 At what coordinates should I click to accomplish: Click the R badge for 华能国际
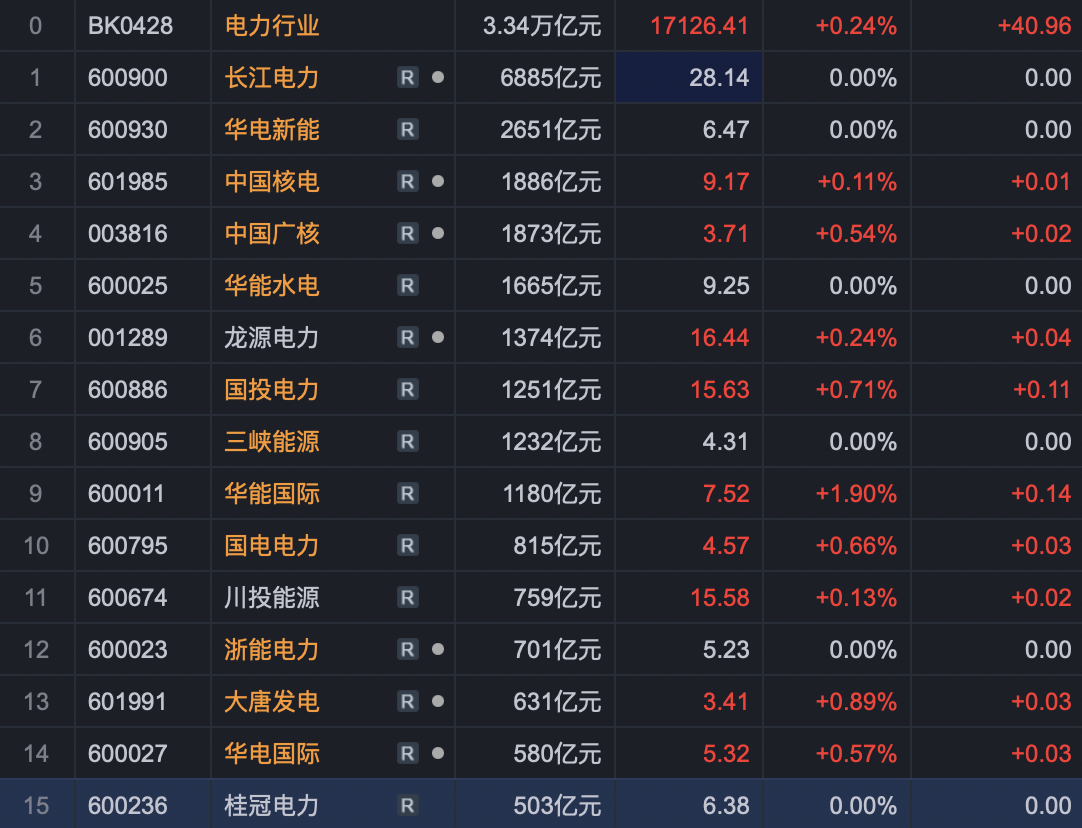[407, 493]
